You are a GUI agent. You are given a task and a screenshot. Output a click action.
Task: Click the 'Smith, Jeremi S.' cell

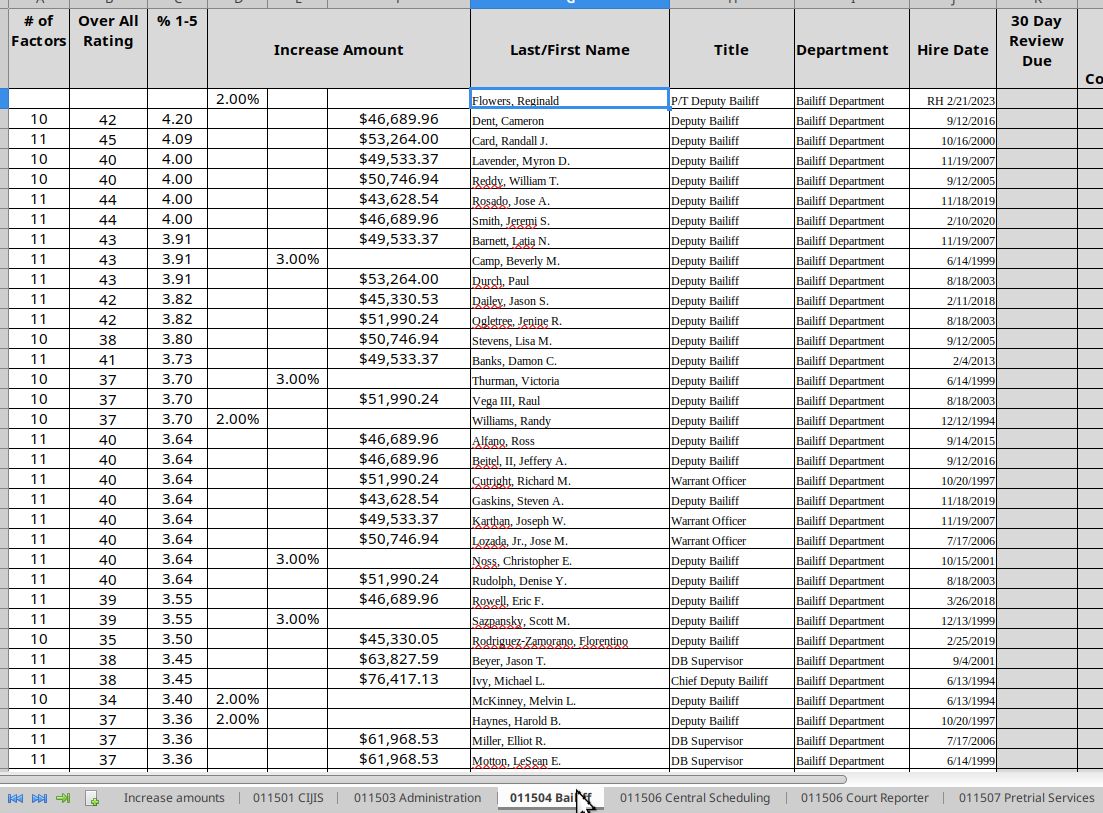[x=569, y=220]
